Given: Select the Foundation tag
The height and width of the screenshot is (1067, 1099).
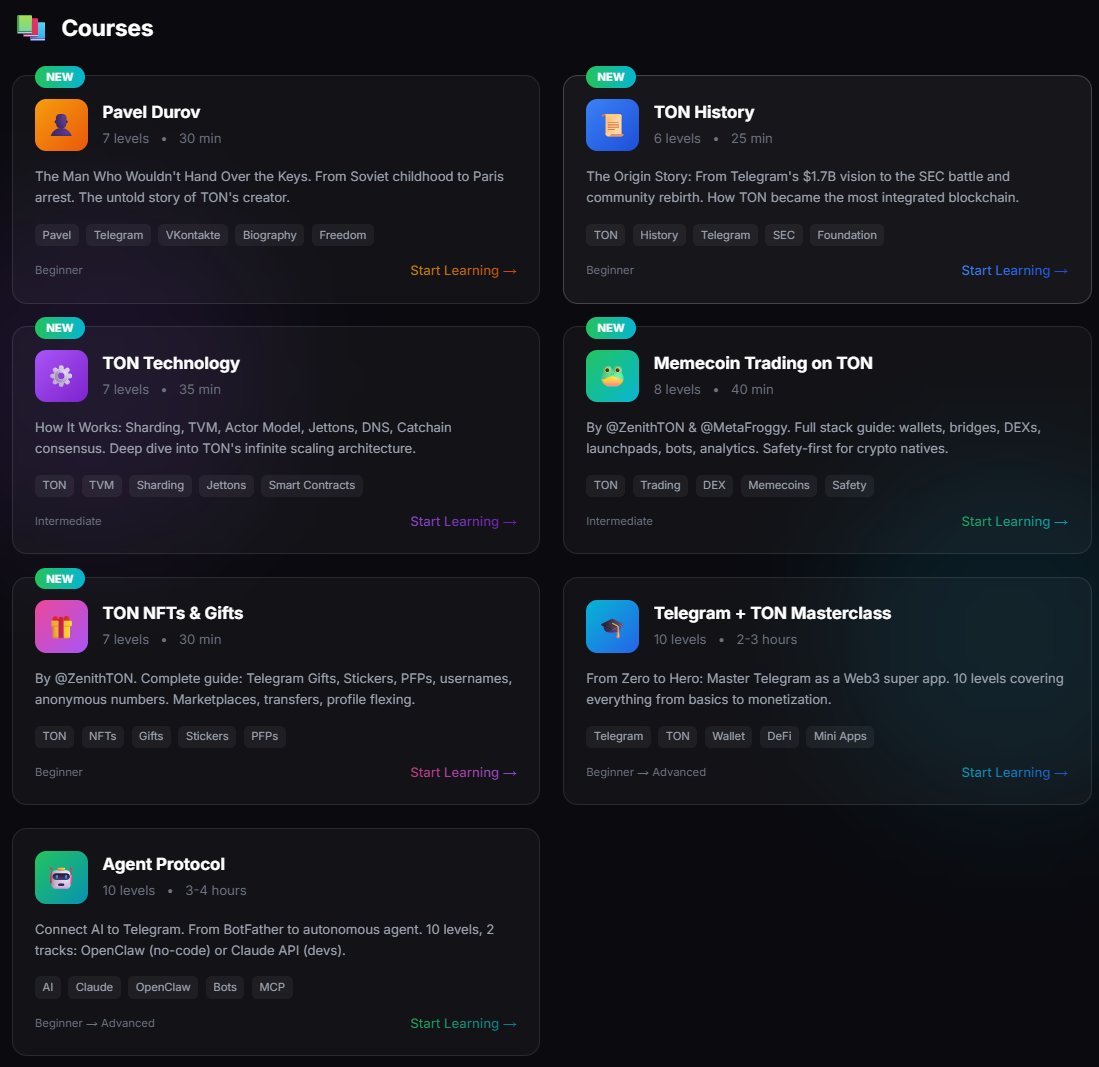Looking at the screenshot, I should (847, 235).
